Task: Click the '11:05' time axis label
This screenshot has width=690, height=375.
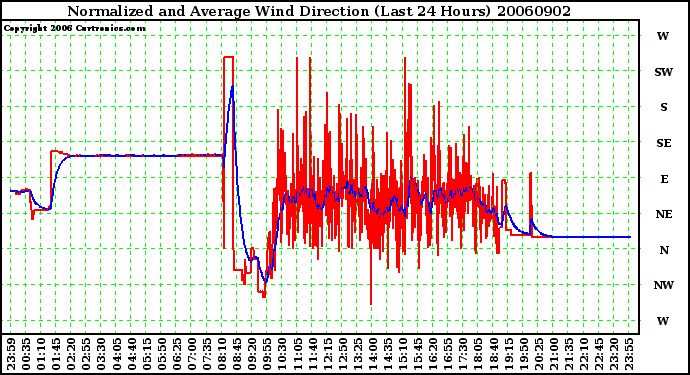Action: pyautogui.click(x=297, y=354)
